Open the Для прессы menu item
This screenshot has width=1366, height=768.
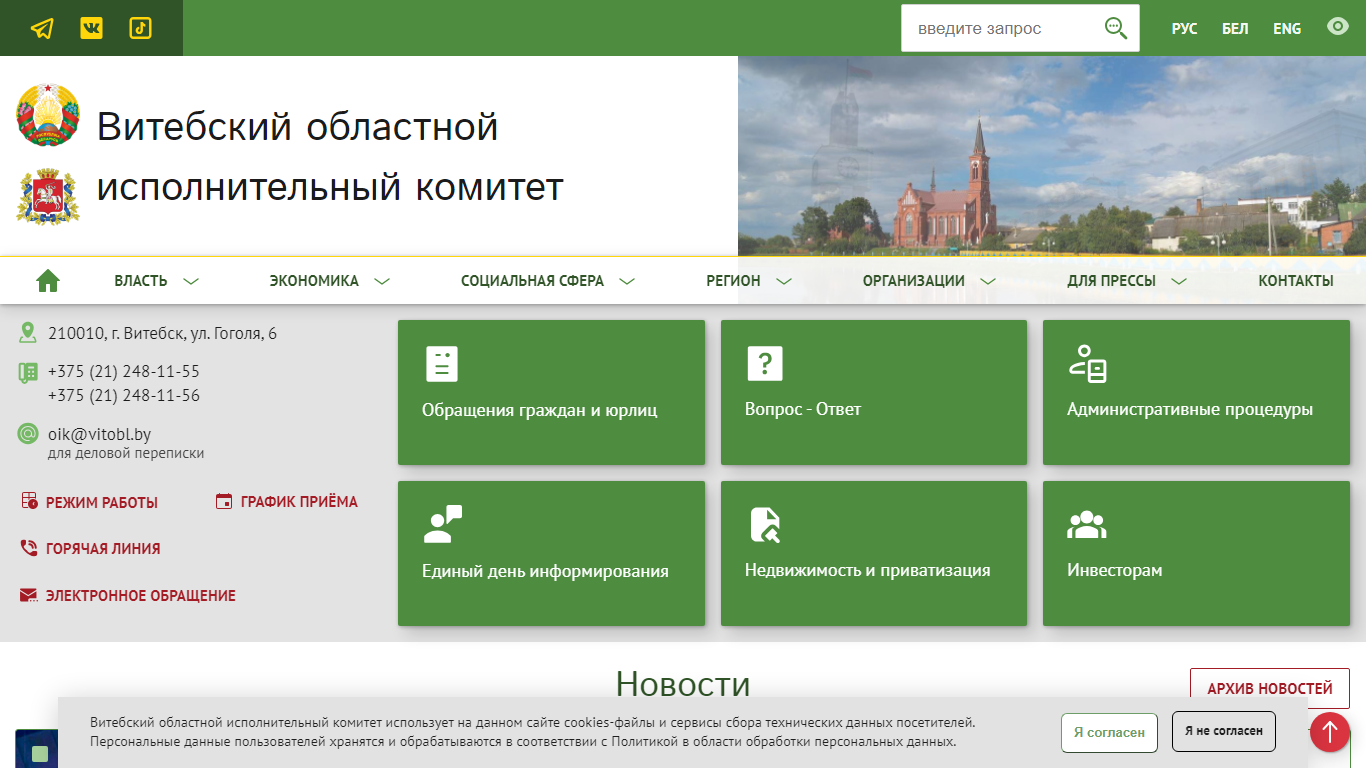coord(1111,281)
